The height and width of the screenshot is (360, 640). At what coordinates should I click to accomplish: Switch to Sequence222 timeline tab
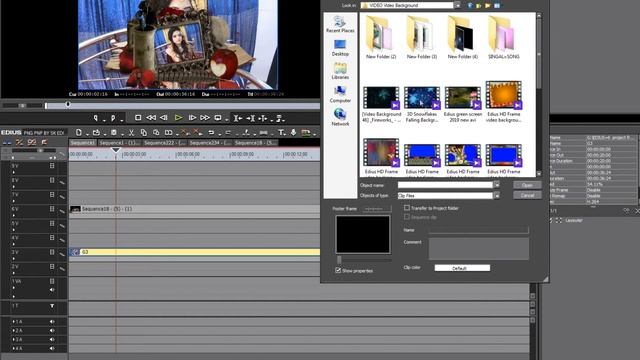pyautogui.click(x=165, y=143)
